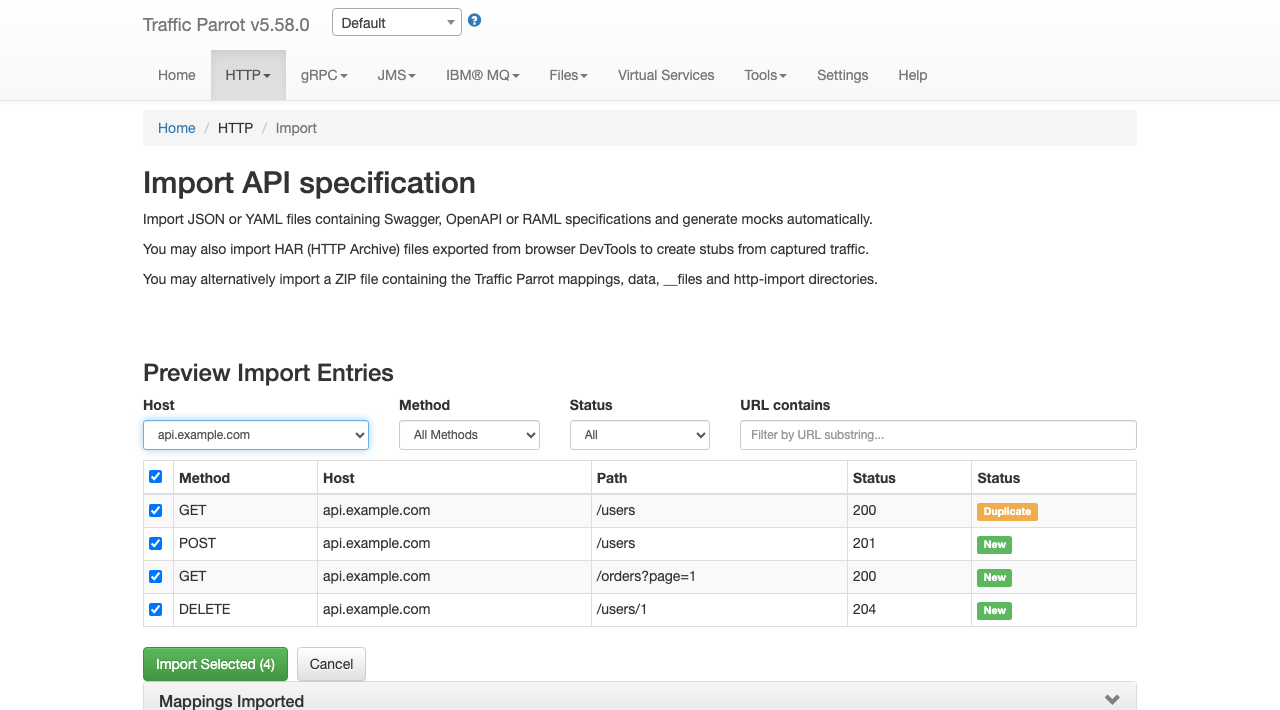Open the Default scenario dropdown
This screenshot has width=1280, height=710.
click(x=397, y=22)
